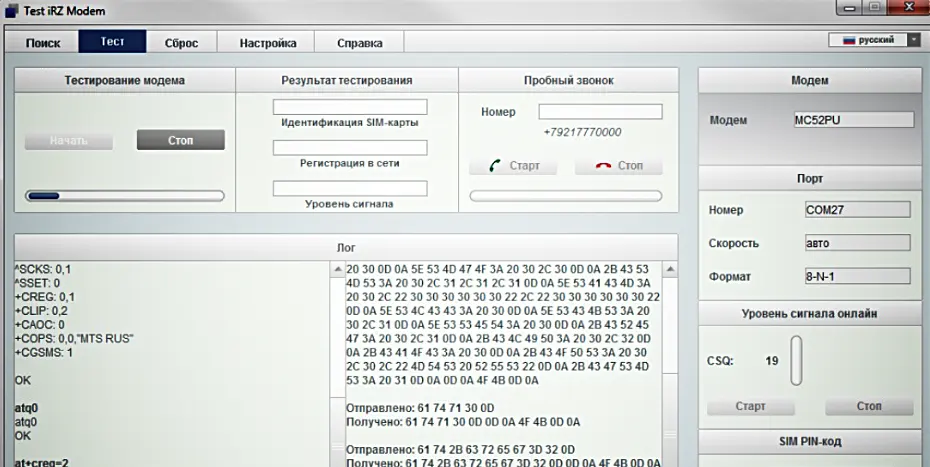This screenshot has width=930, height=467.
Task: Switch to the Сброс tab
Action: 181,43
